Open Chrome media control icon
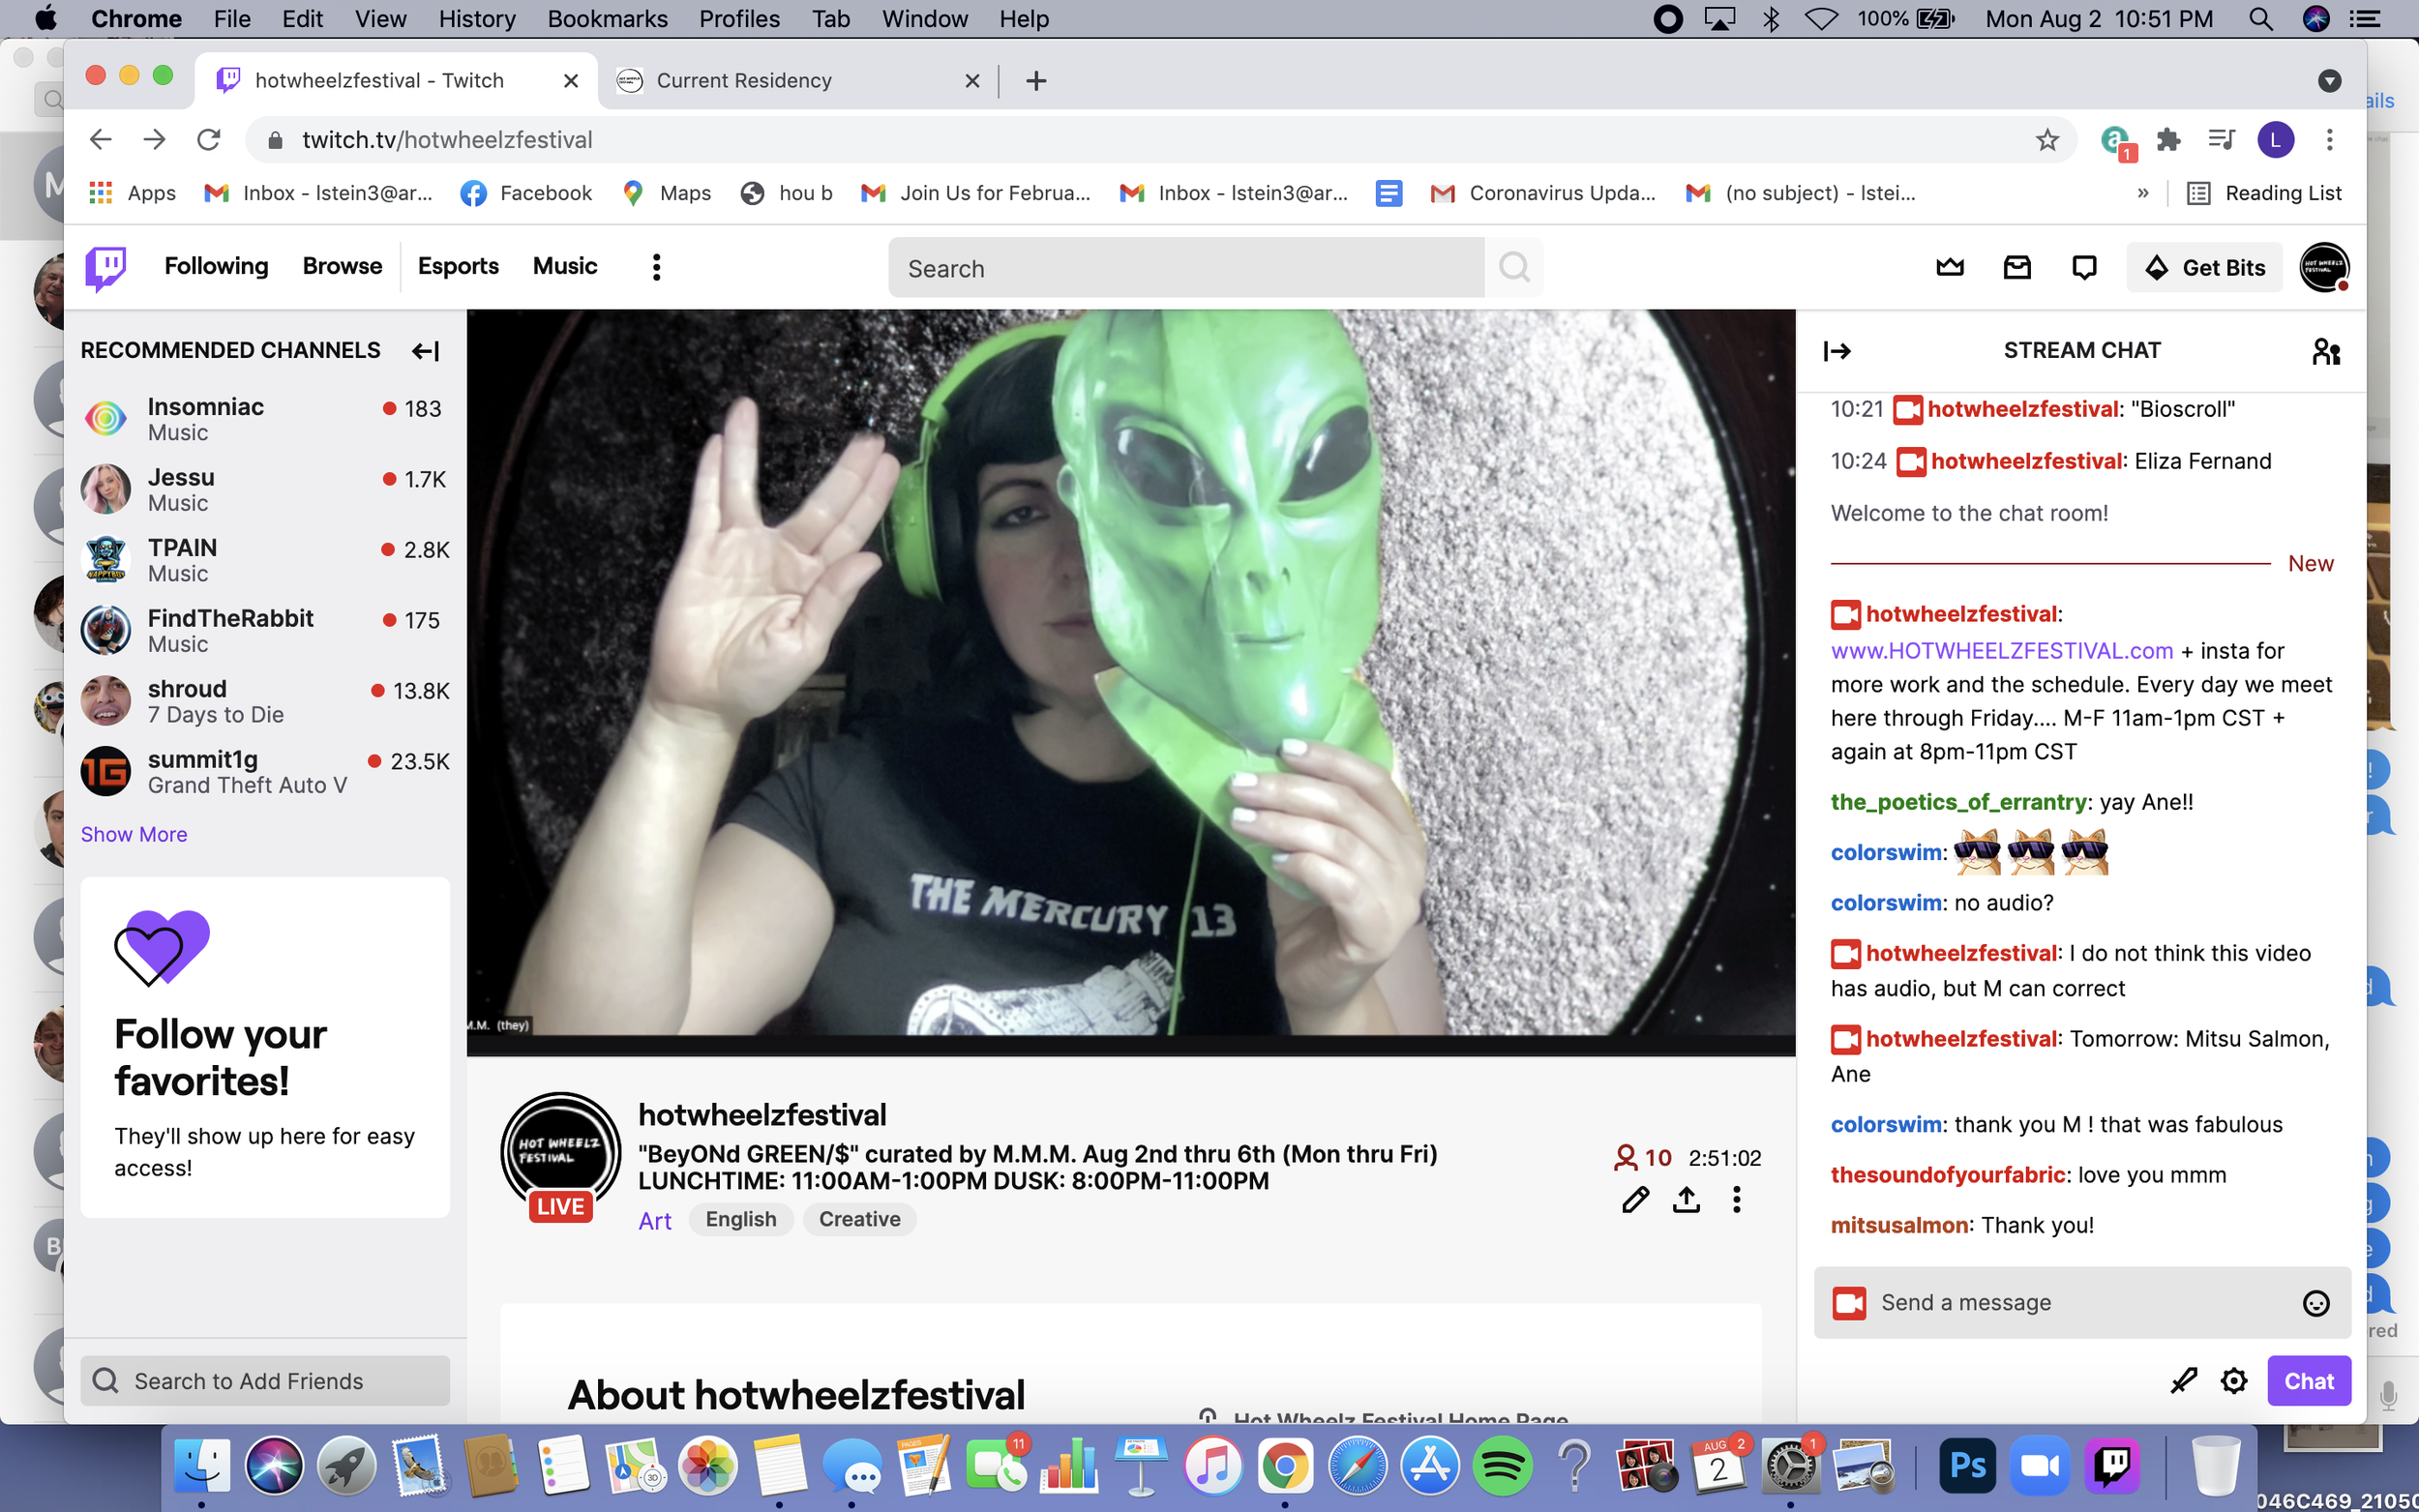The image size is (2419, 1512). [x=2221, y=140]
